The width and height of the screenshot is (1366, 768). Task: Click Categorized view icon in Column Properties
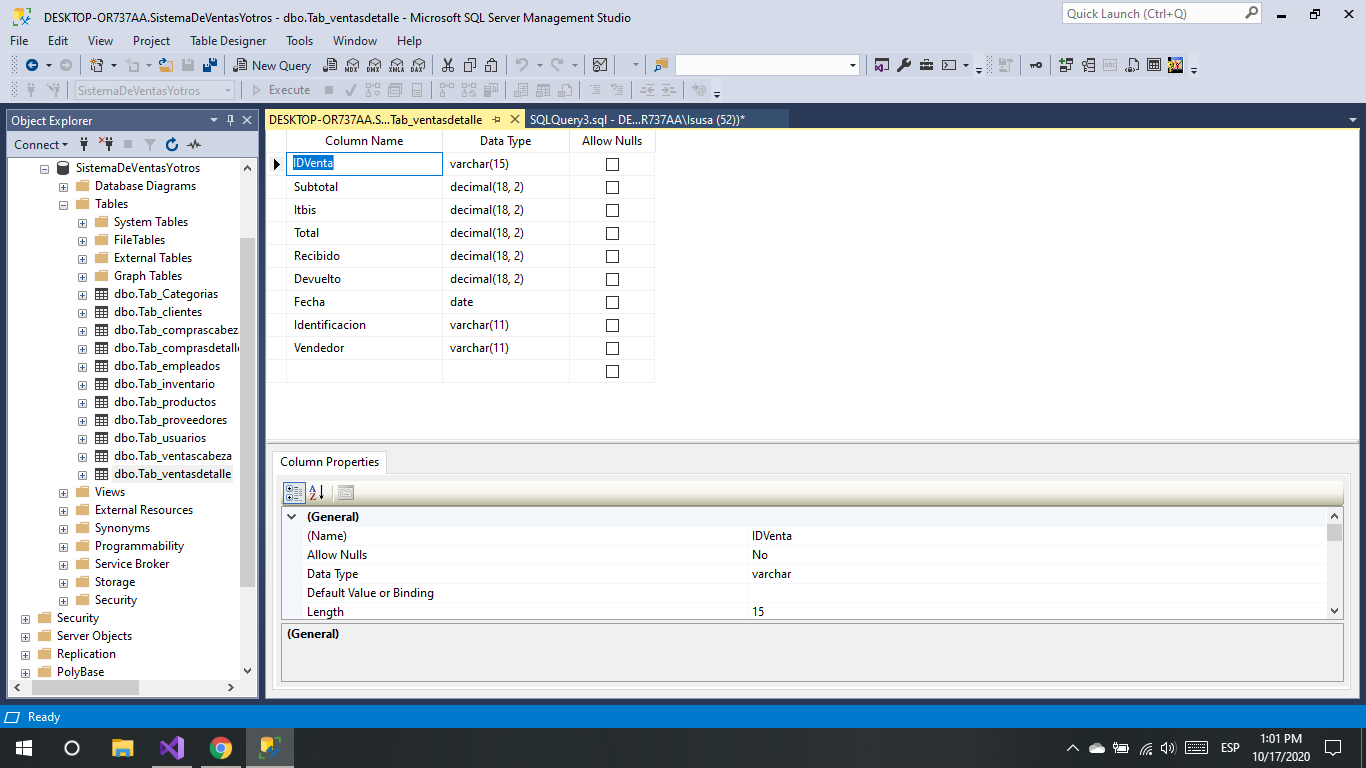pos(295,492)
